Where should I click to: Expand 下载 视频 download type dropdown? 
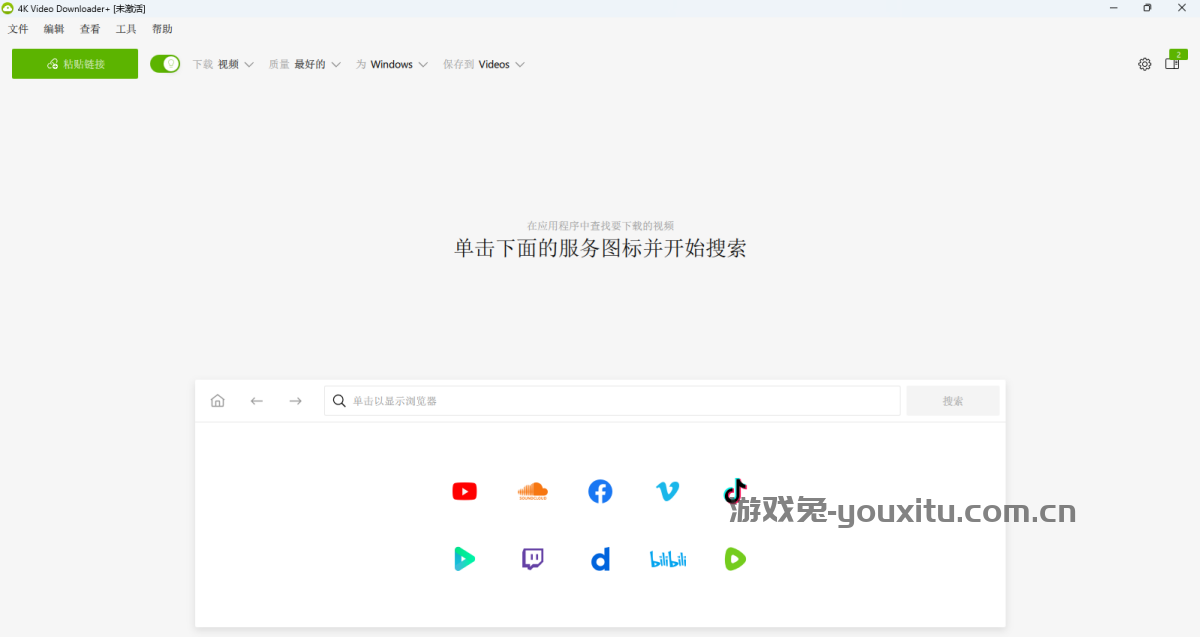tap(223, 64)
